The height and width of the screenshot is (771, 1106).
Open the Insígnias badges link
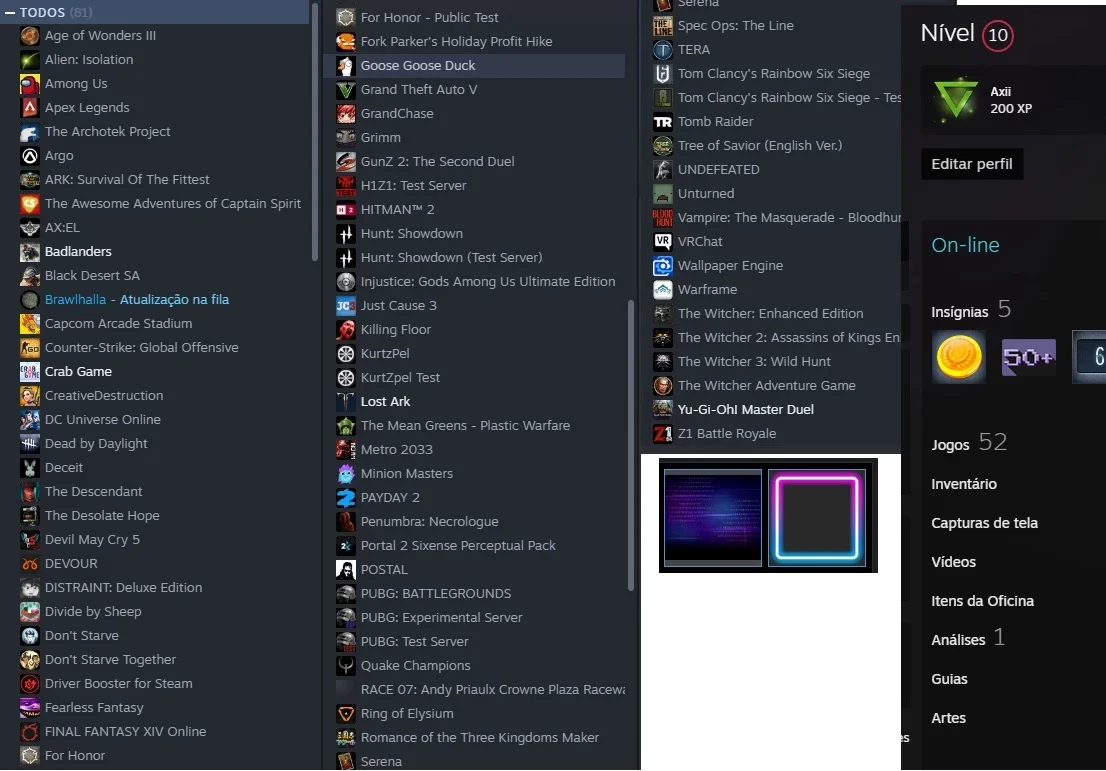[959, 312]
